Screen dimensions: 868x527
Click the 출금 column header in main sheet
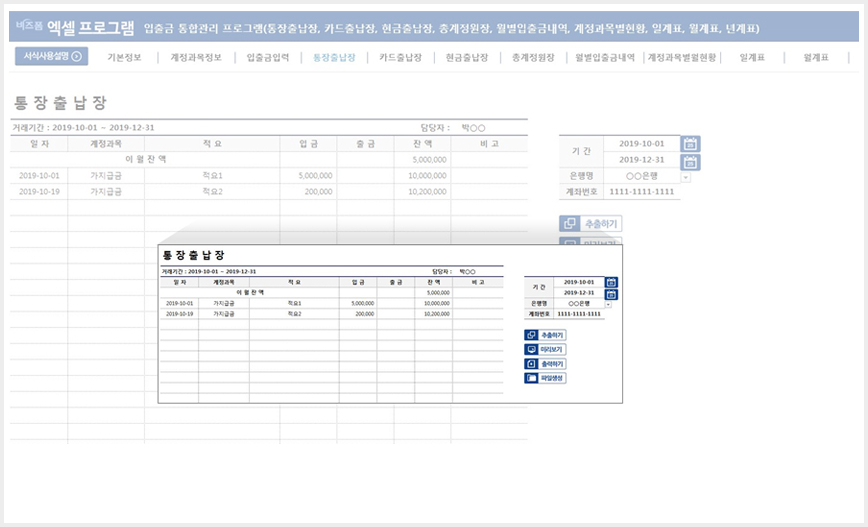pyautogui.click(x=365, y=143)
